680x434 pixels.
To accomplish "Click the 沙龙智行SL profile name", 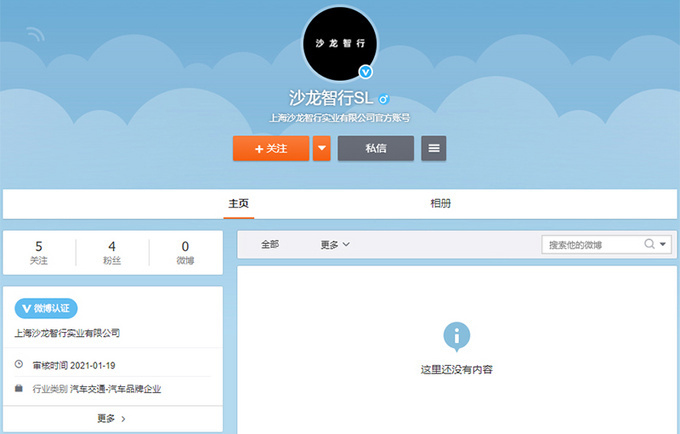I will 331,98.
